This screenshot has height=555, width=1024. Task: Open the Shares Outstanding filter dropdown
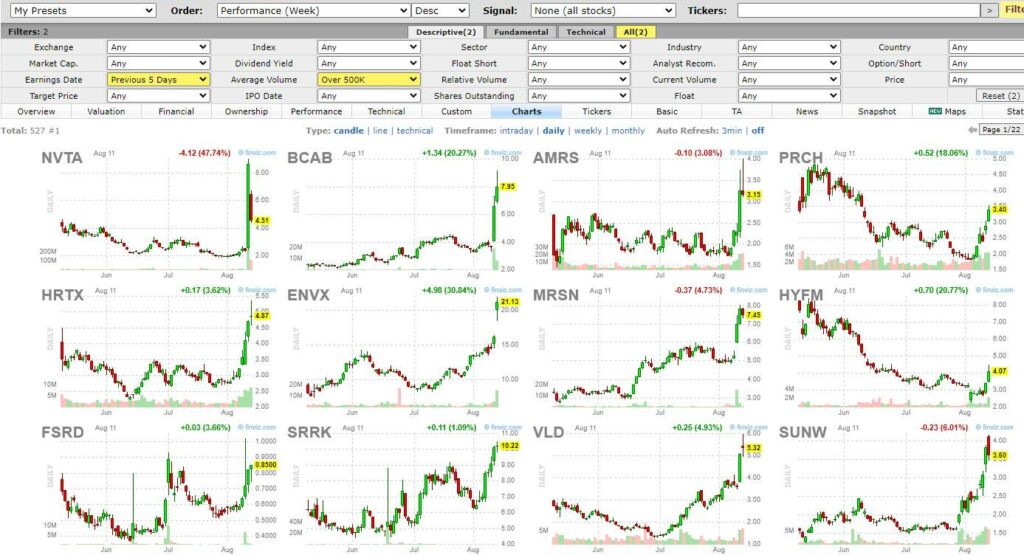579,96
